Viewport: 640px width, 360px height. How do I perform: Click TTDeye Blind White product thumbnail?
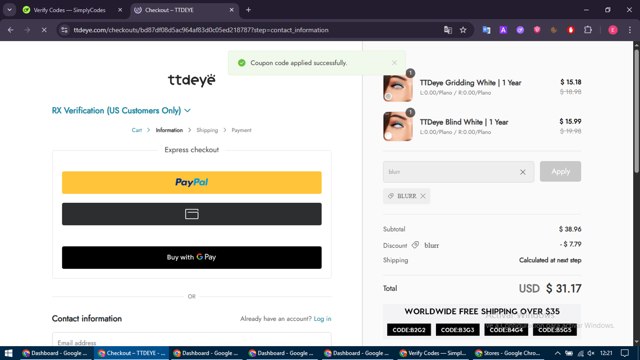[x=398, y=127]
